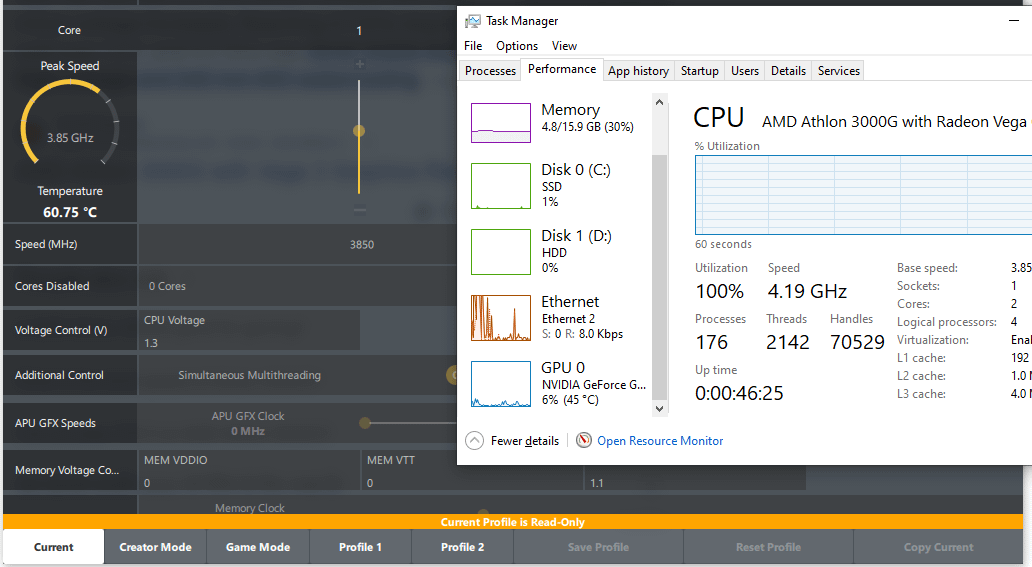Click the Copy Current button
Image resolution: width=1032 pixels, height=567 pixels.
tap(939, 547)
